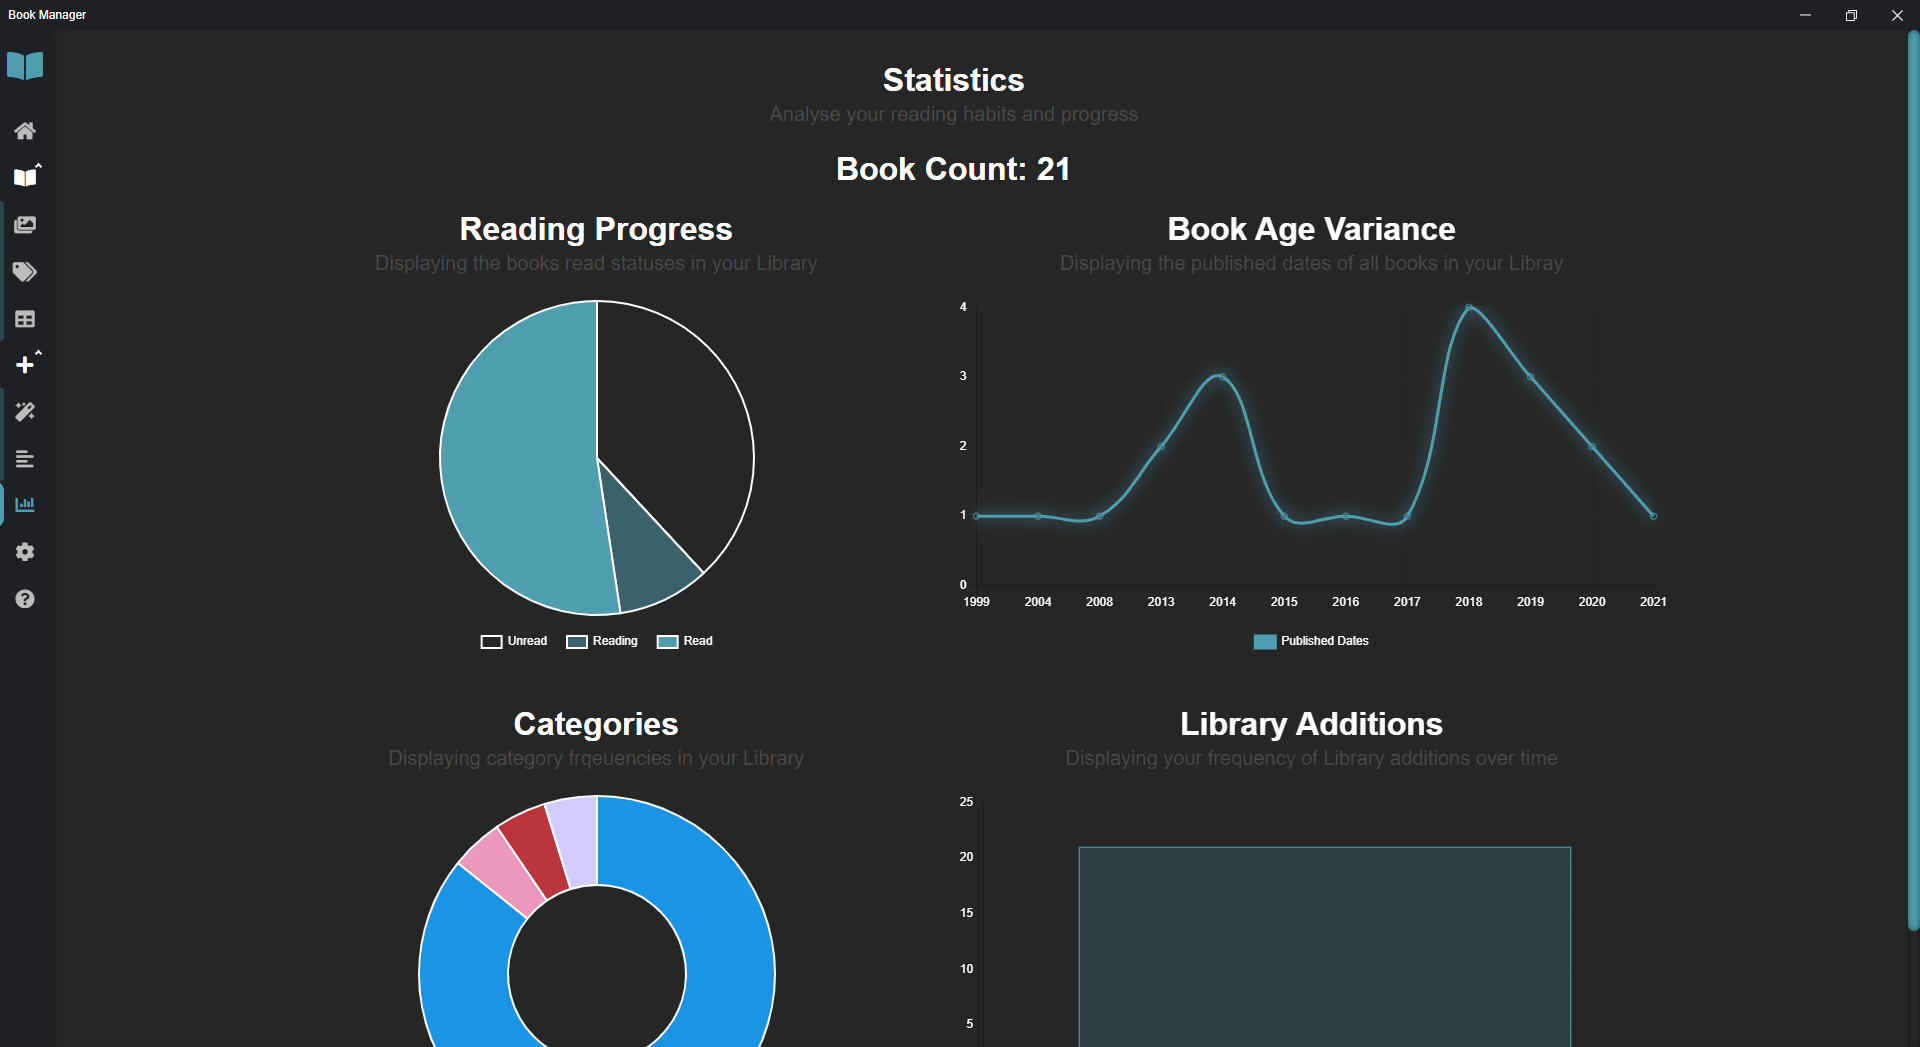Open the Library section from the sidebar
Screen dimensions: 1920x1047
[x=25, y=177]
